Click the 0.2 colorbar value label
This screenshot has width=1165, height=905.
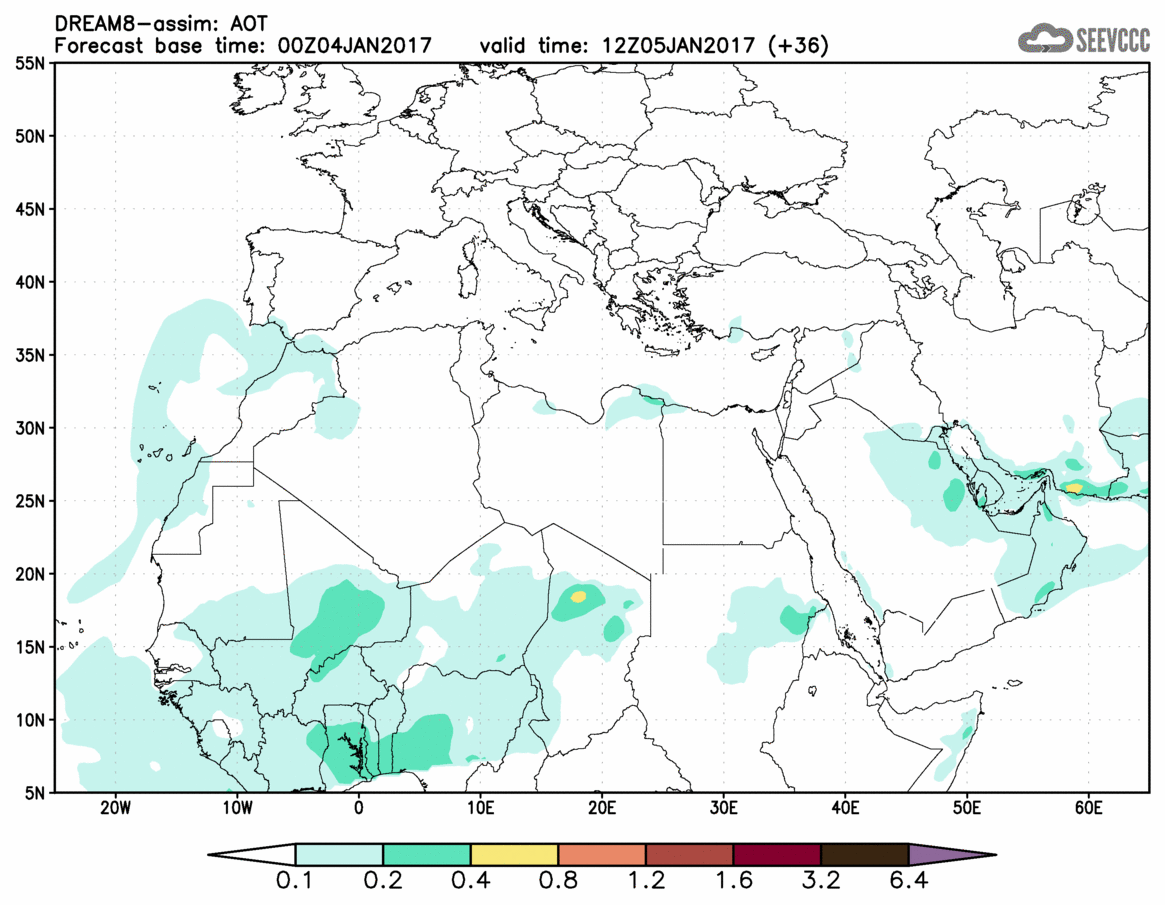[x=383, y=881]
